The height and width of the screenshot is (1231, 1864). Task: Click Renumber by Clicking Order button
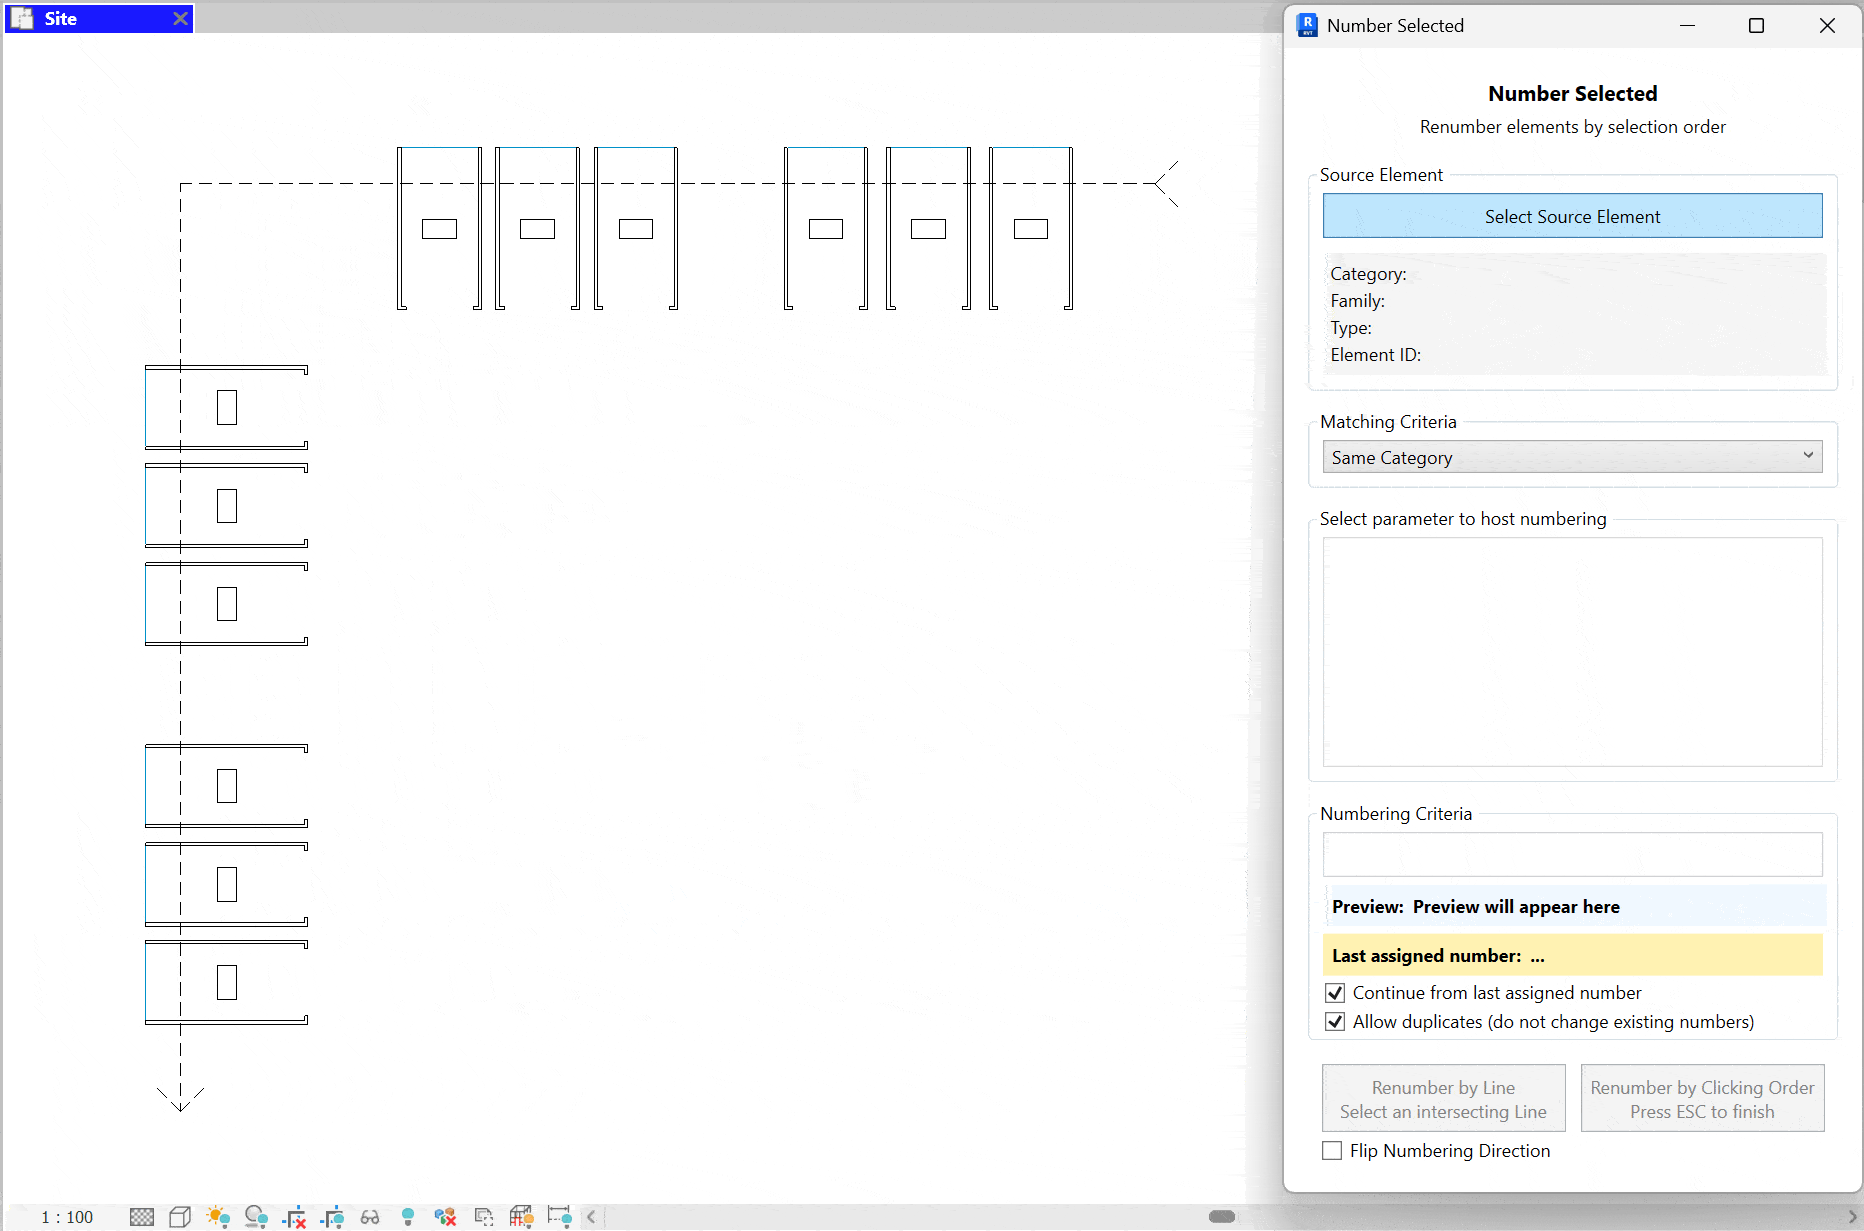pos(1702,1098)
